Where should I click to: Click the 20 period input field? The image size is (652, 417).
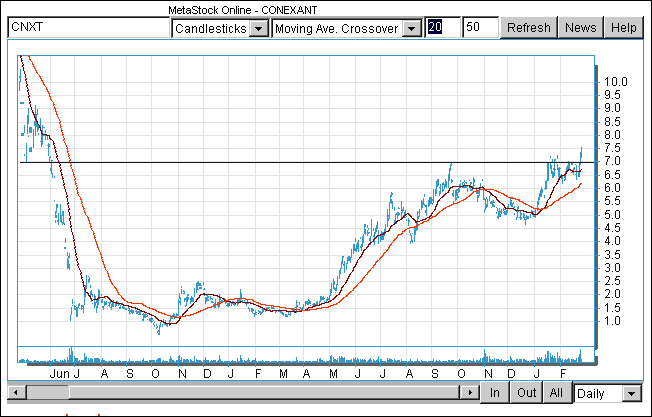[442, 27]
